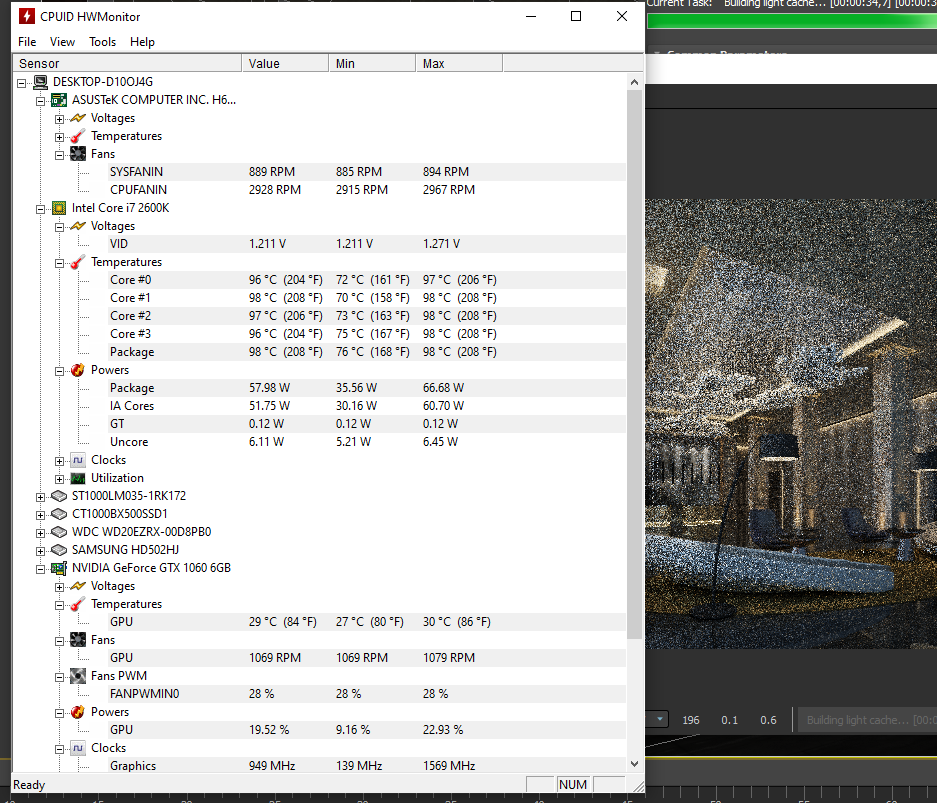Click the DESKTOP-D10OJ4G computer icon
The width and height of the screenshot is (937, 803).
pos(41,82)
